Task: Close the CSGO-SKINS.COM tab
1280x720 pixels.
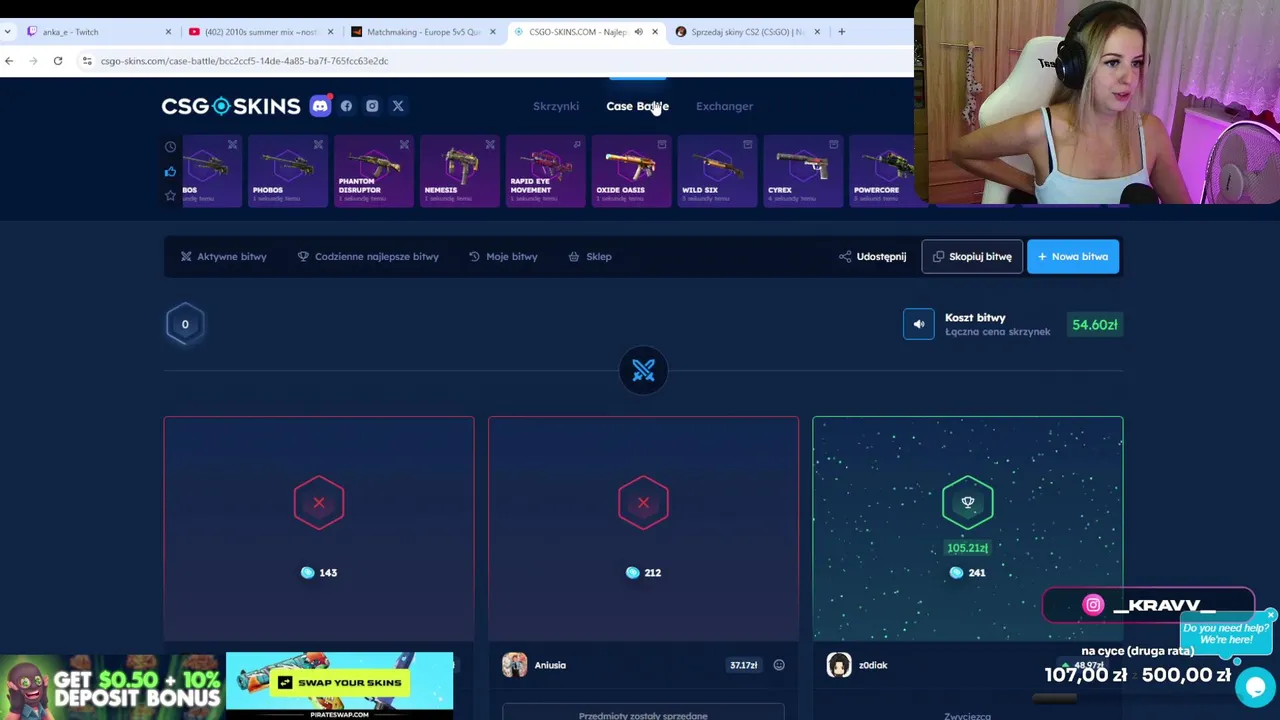Action: (655, 32)
